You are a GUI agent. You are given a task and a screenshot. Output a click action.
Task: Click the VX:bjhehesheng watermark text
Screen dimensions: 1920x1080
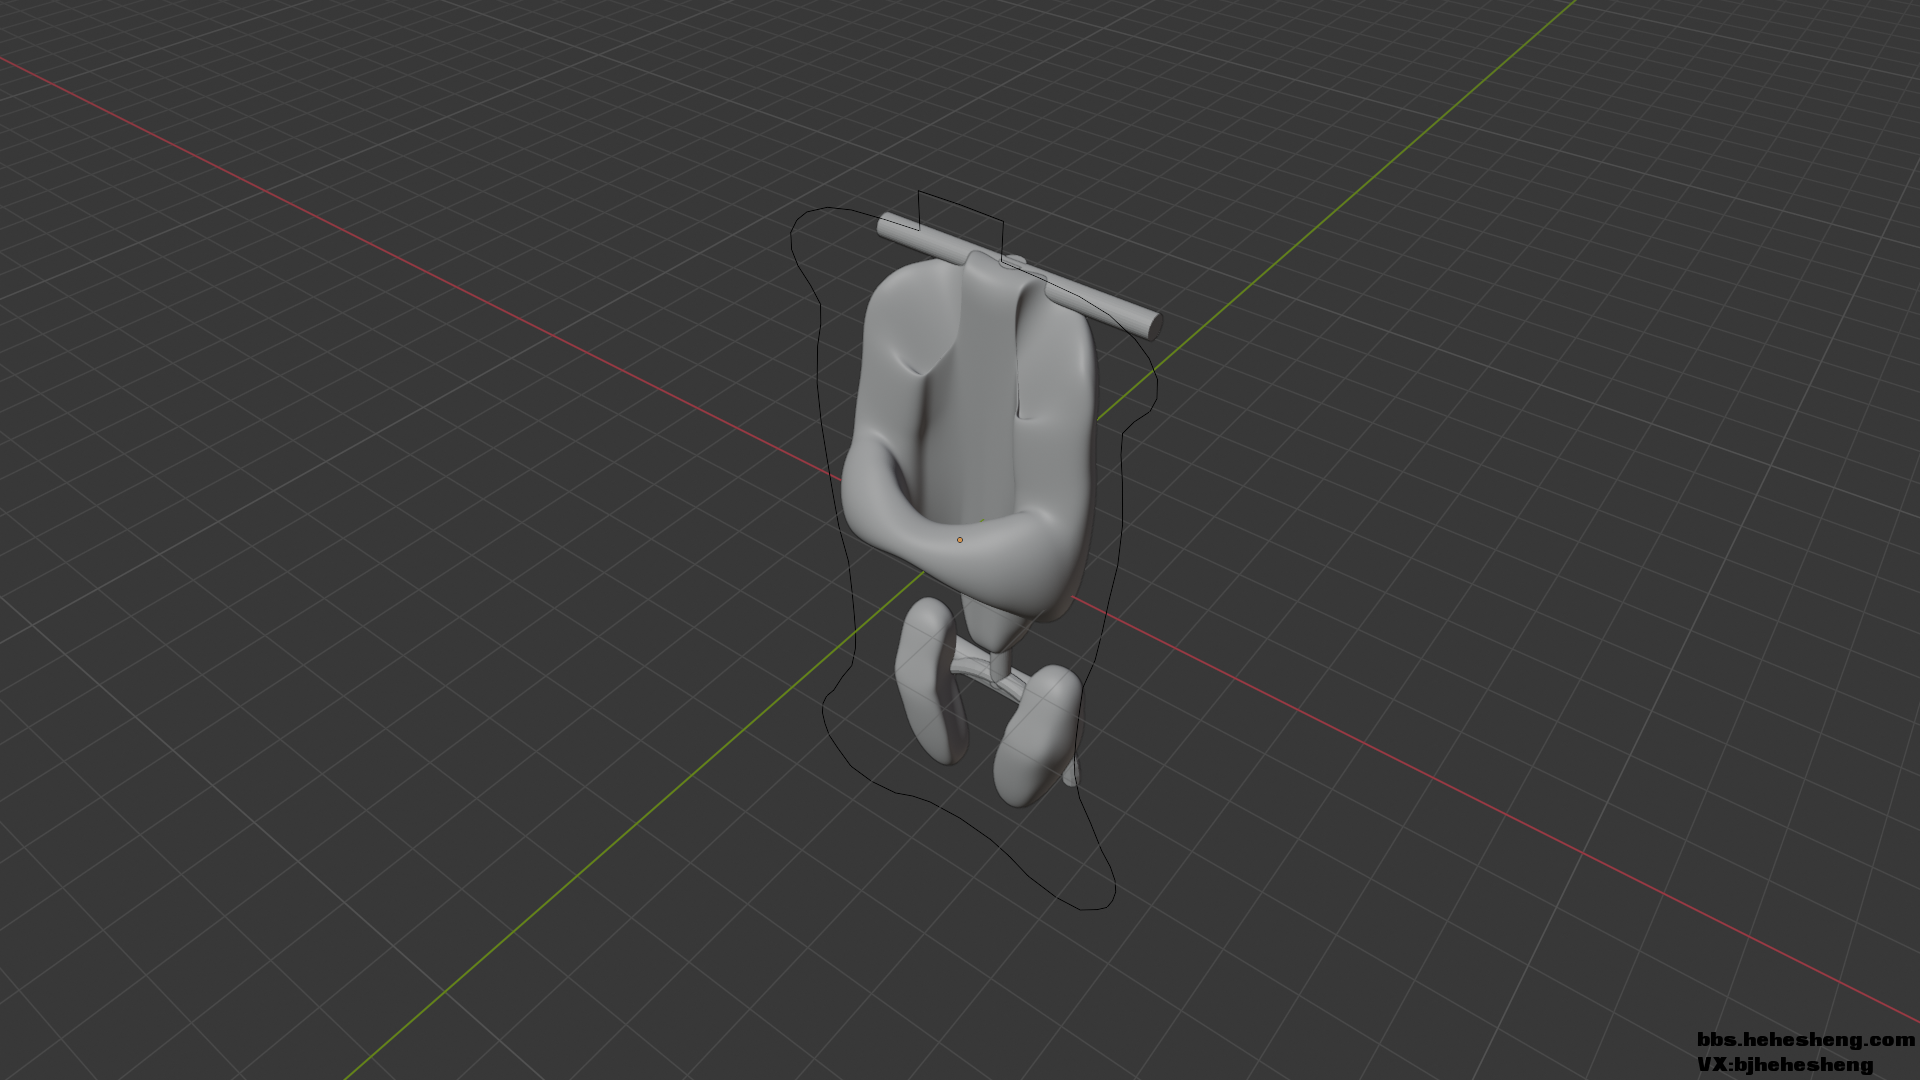[x=1785, y=1065]
